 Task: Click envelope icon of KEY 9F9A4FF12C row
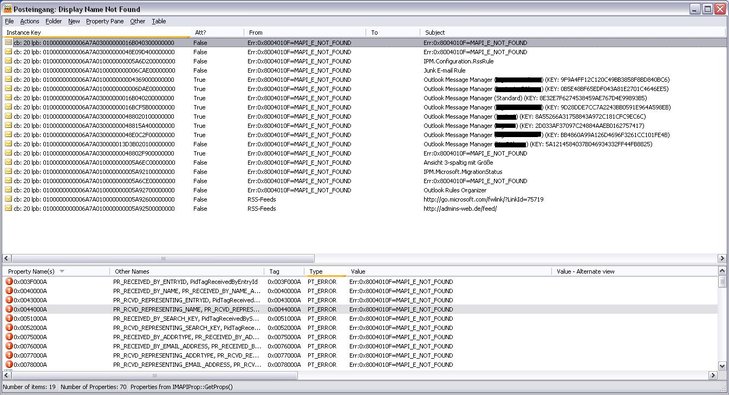pyautogui.click(x=8, y=79)
